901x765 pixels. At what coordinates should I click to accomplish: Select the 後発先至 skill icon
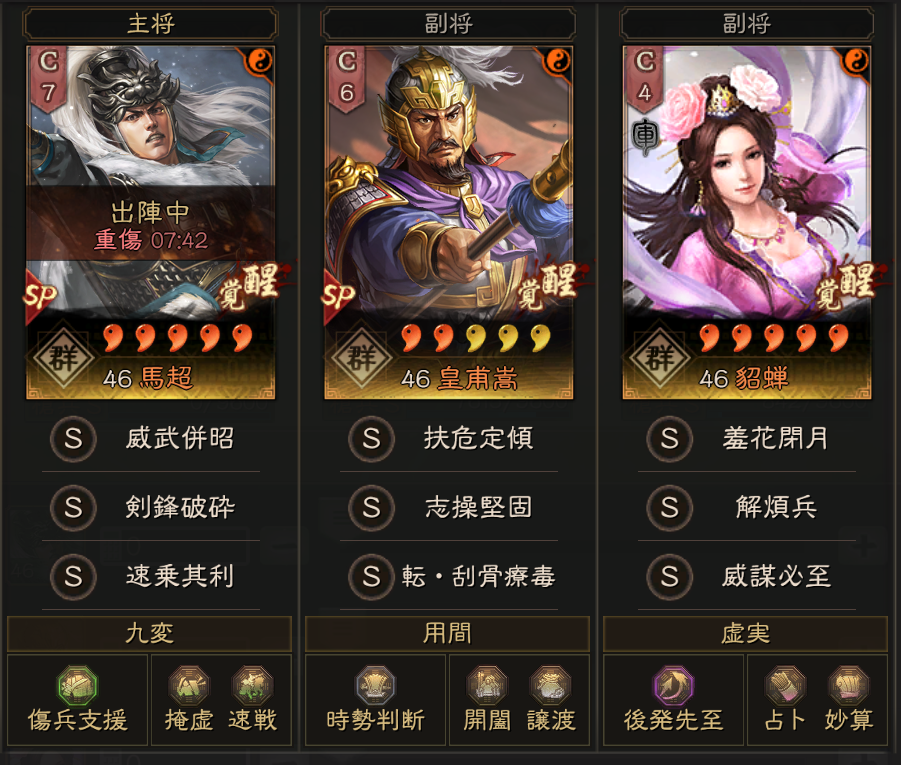coord(673,685)
